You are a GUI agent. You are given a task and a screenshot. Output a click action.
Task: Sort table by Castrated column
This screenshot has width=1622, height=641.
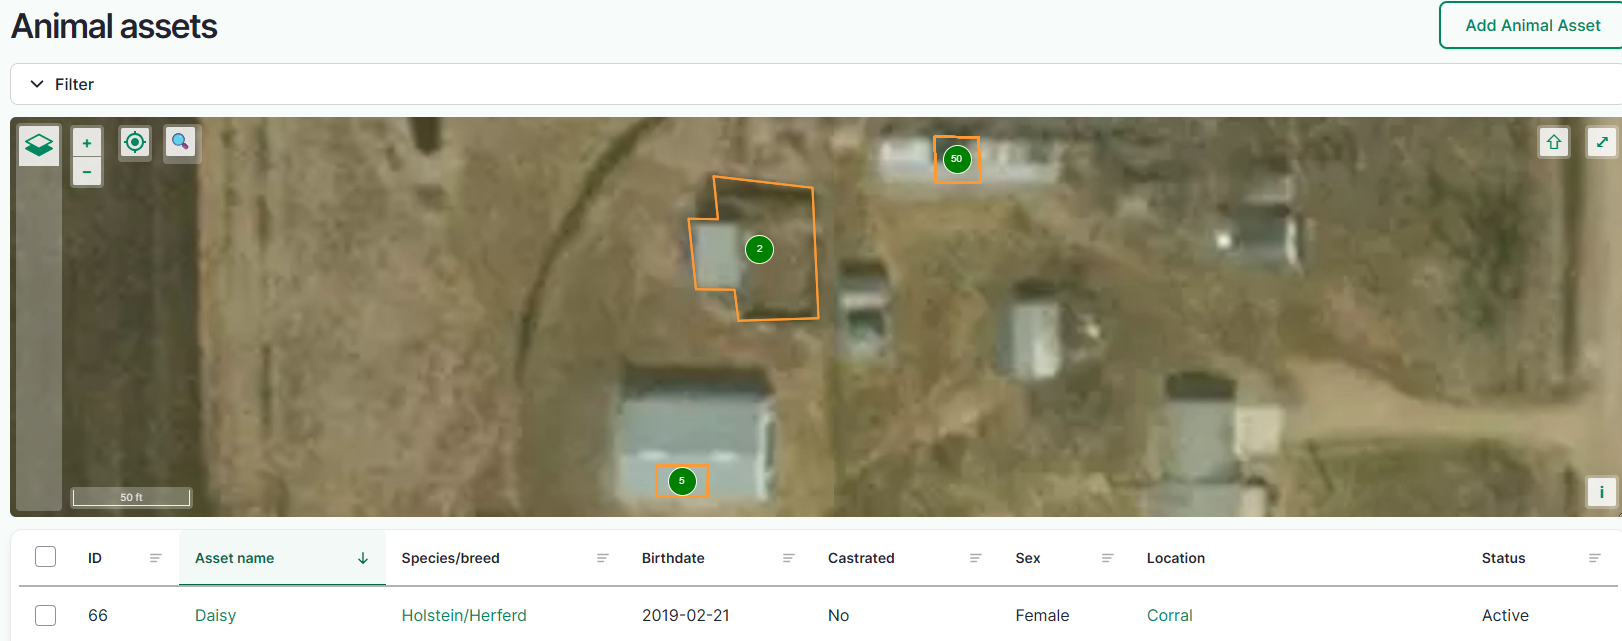tap(861, 558)
